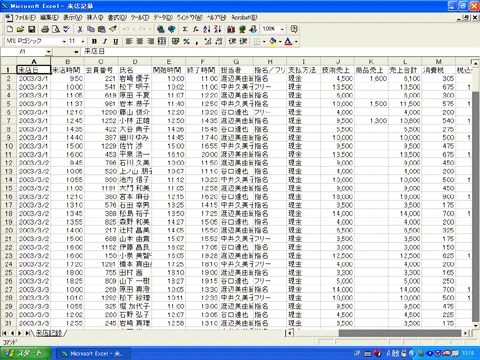Decrease indent icon
The height and width of the screenshot is (360, 480).
232,41
